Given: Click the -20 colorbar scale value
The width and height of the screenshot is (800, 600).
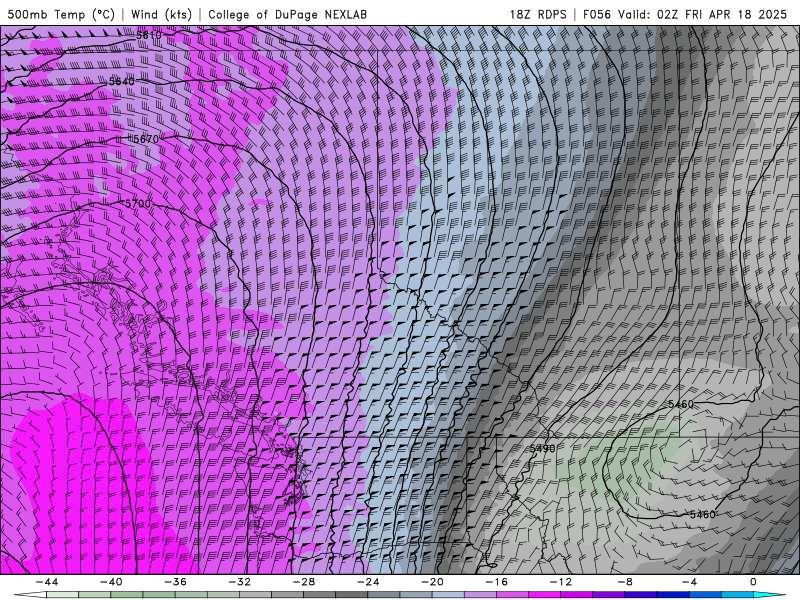Looking at the screenshot, I should pos(432,582).
